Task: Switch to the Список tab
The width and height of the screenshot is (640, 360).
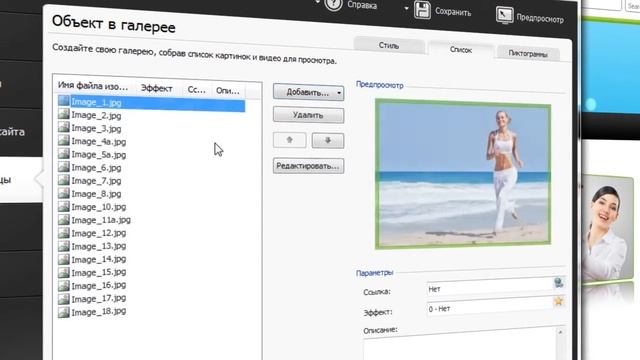Action: [461, 50]
